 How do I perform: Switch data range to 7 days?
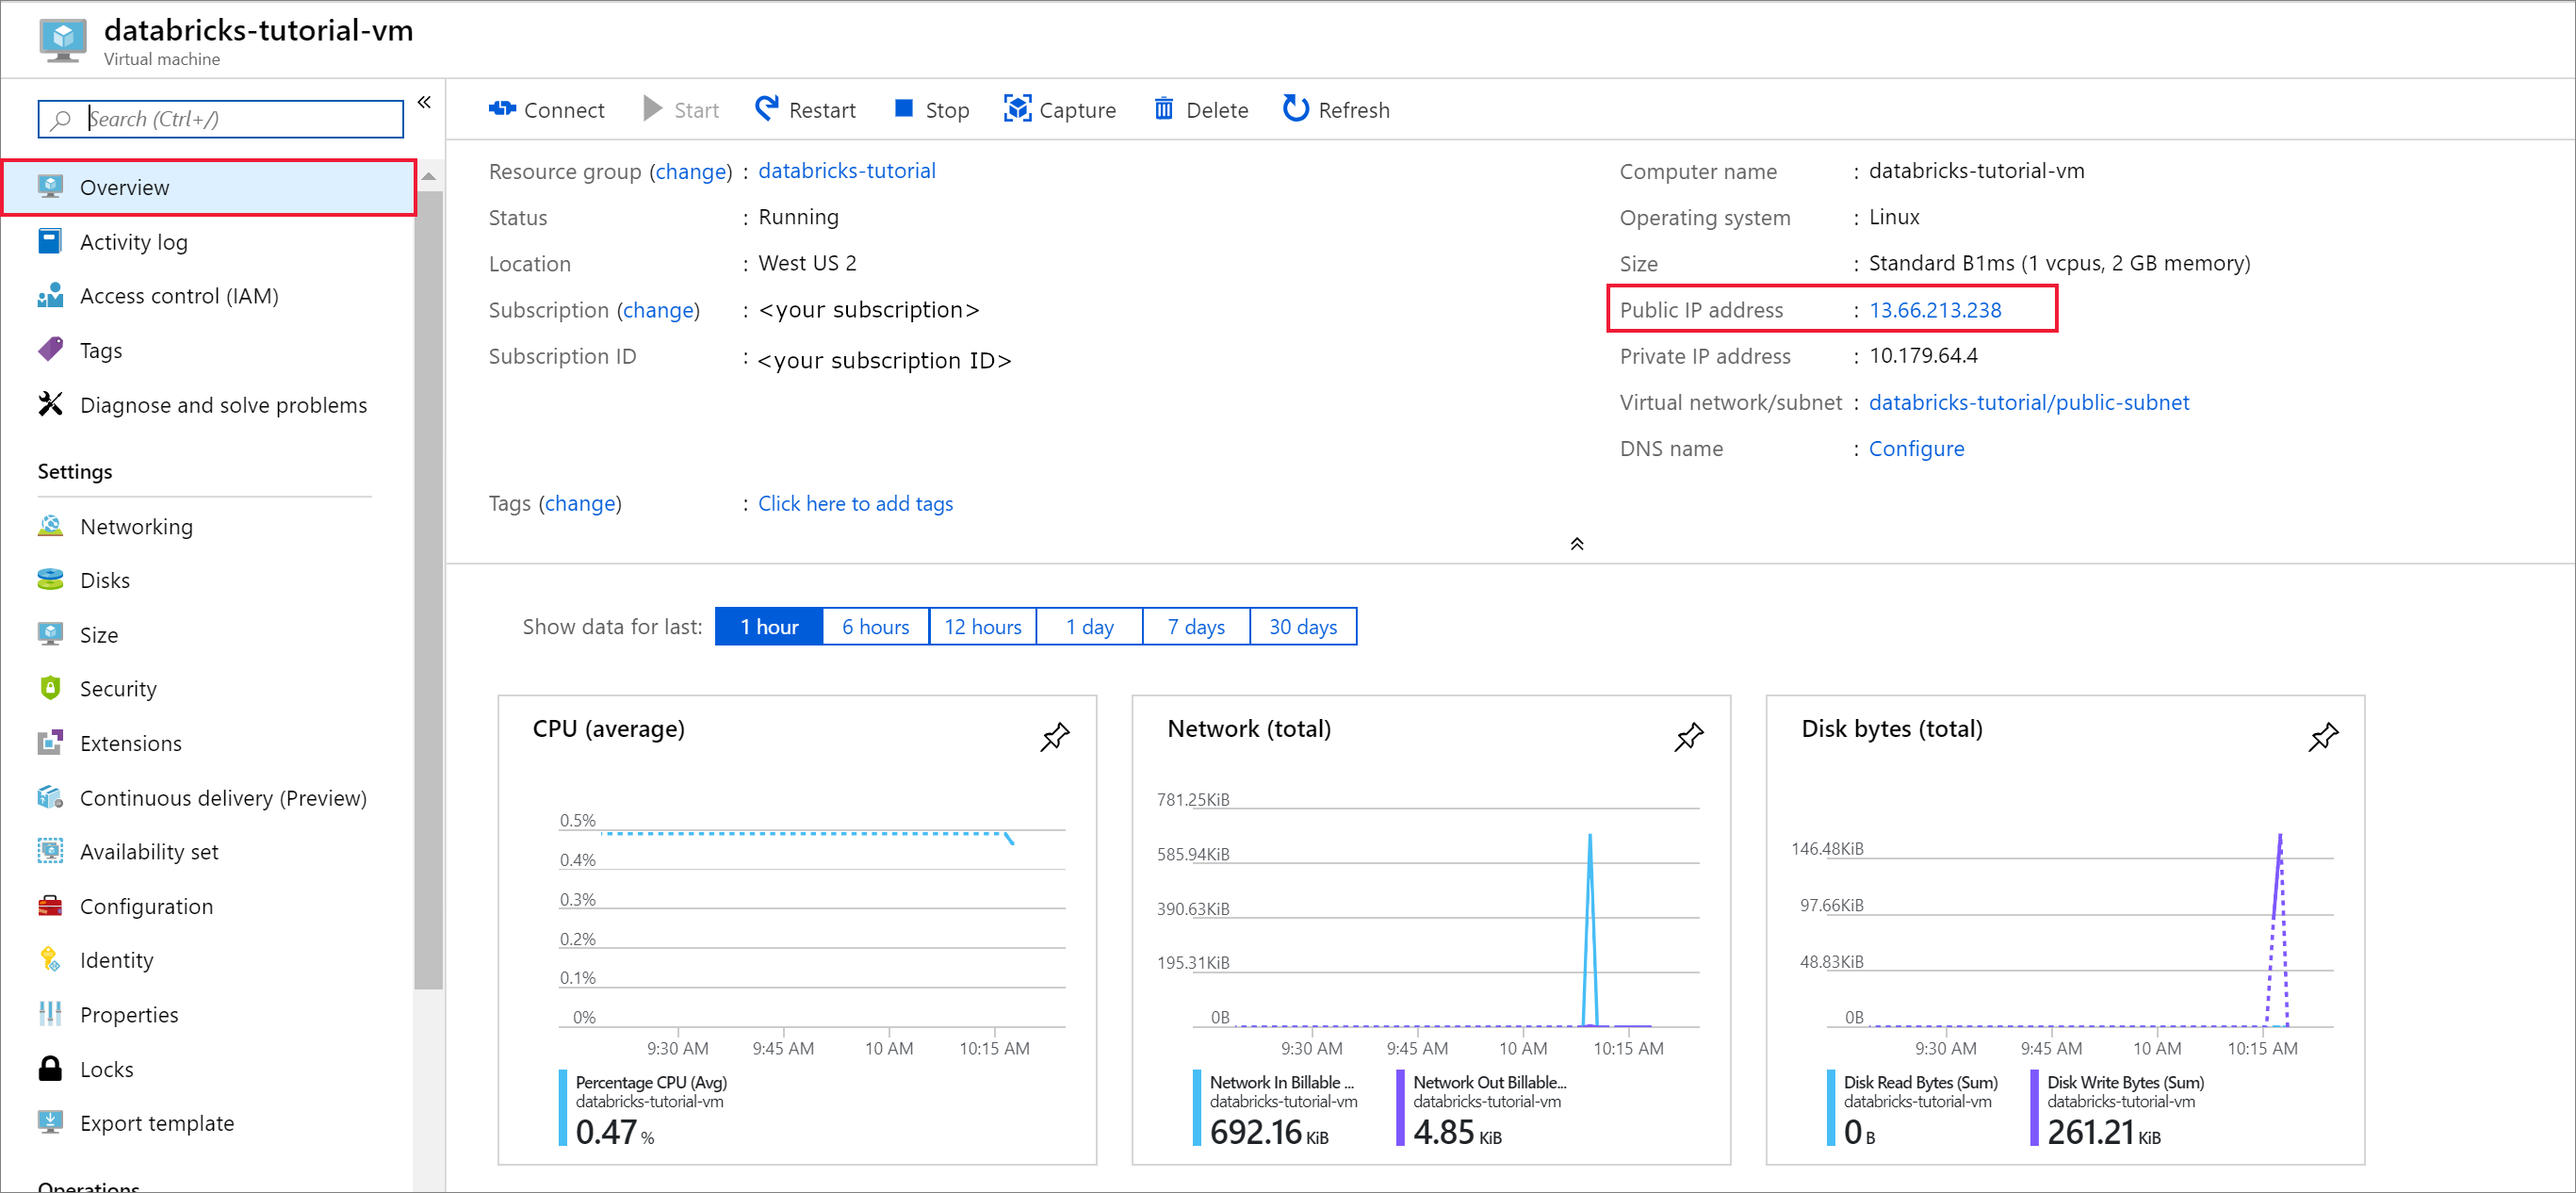(x=1195, y=627)
